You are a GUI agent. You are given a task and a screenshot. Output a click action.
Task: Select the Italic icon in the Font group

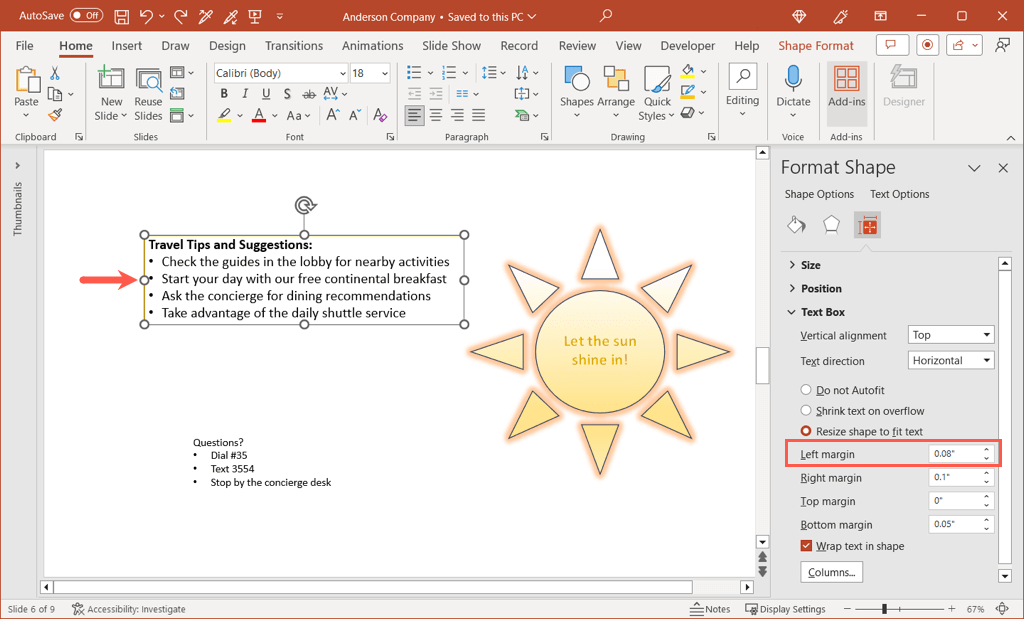[x=243, y=93]
